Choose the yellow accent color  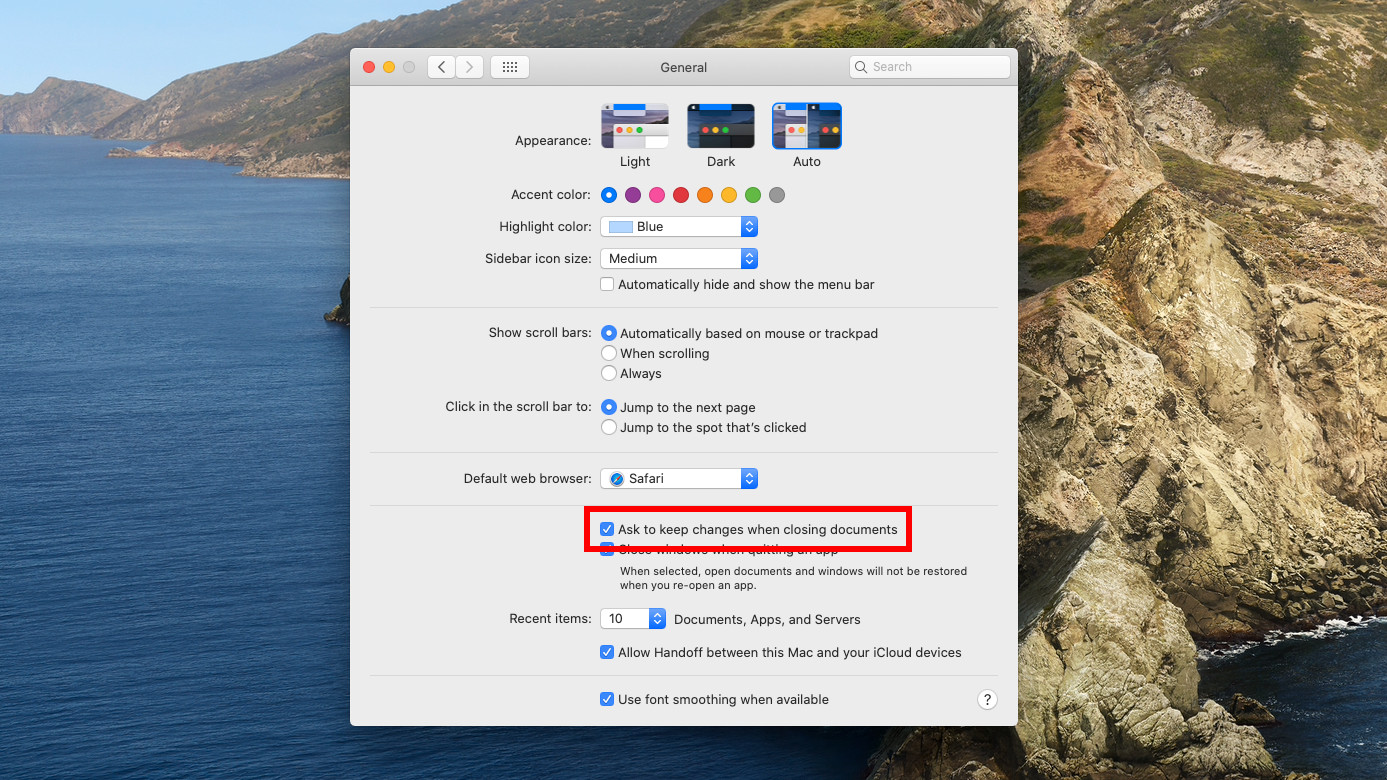click(729, 195)
